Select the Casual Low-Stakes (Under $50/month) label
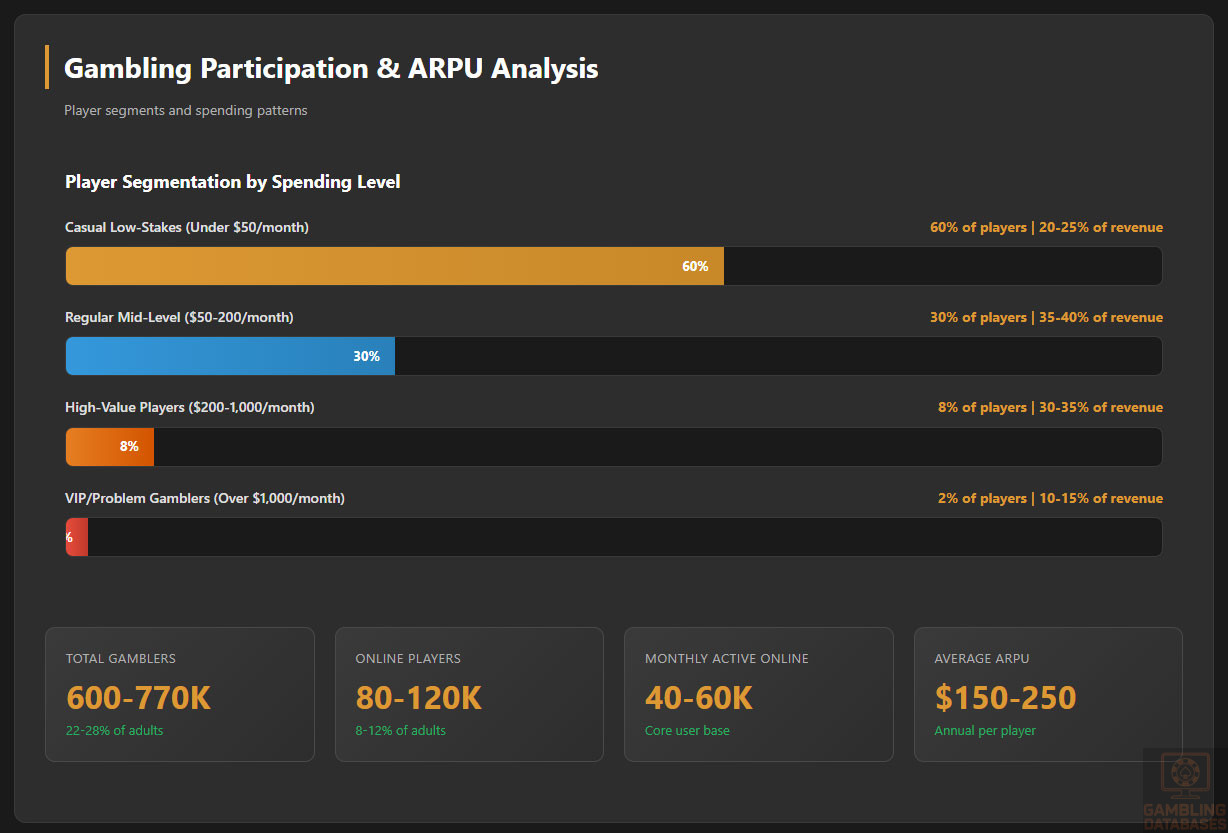The height and width of the screenshot is (833, 1228). point(186,227)
